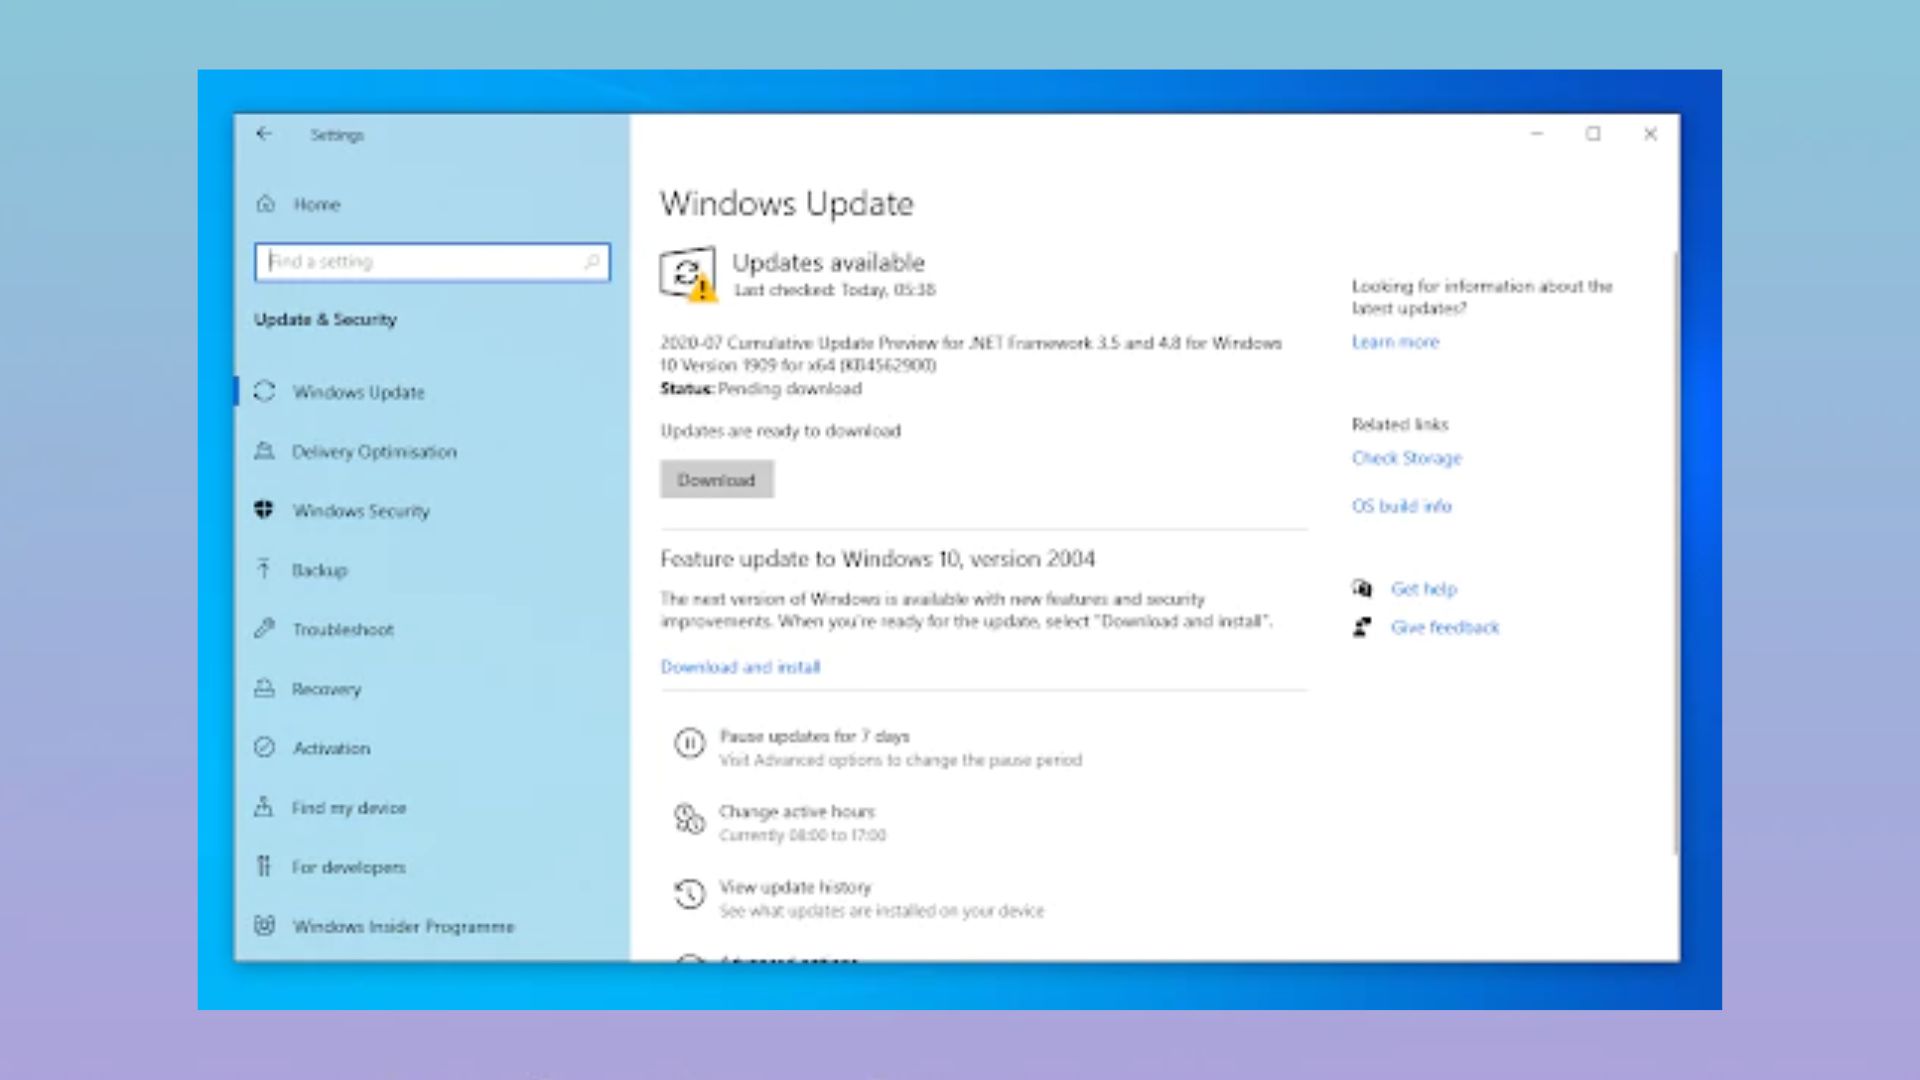Click the Download button
The height and width of the screenshot is (1080, 1920).
click(716, 480)
